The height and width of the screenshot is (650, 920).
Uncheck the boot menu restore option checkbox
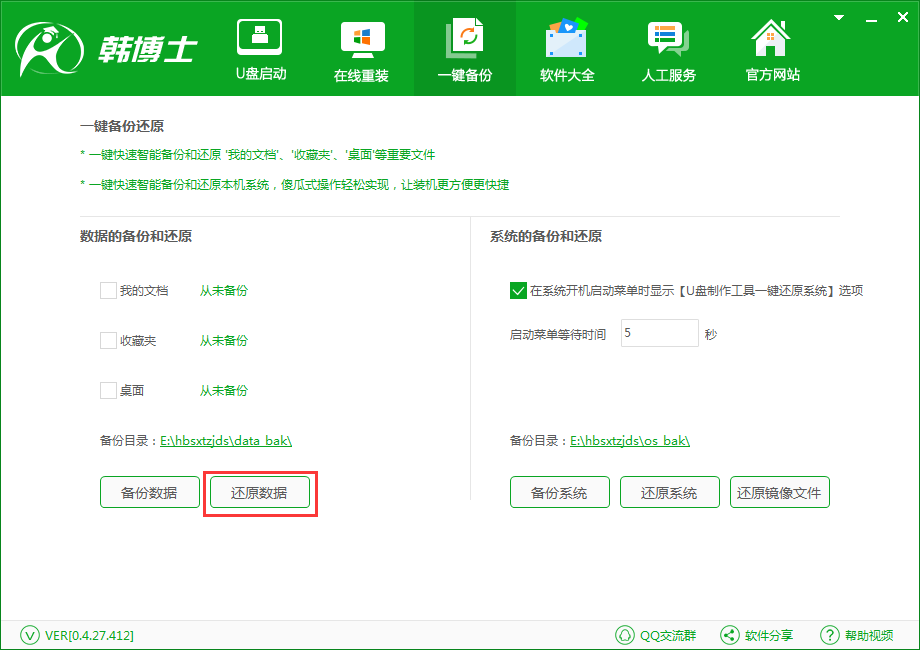(518, 291)
